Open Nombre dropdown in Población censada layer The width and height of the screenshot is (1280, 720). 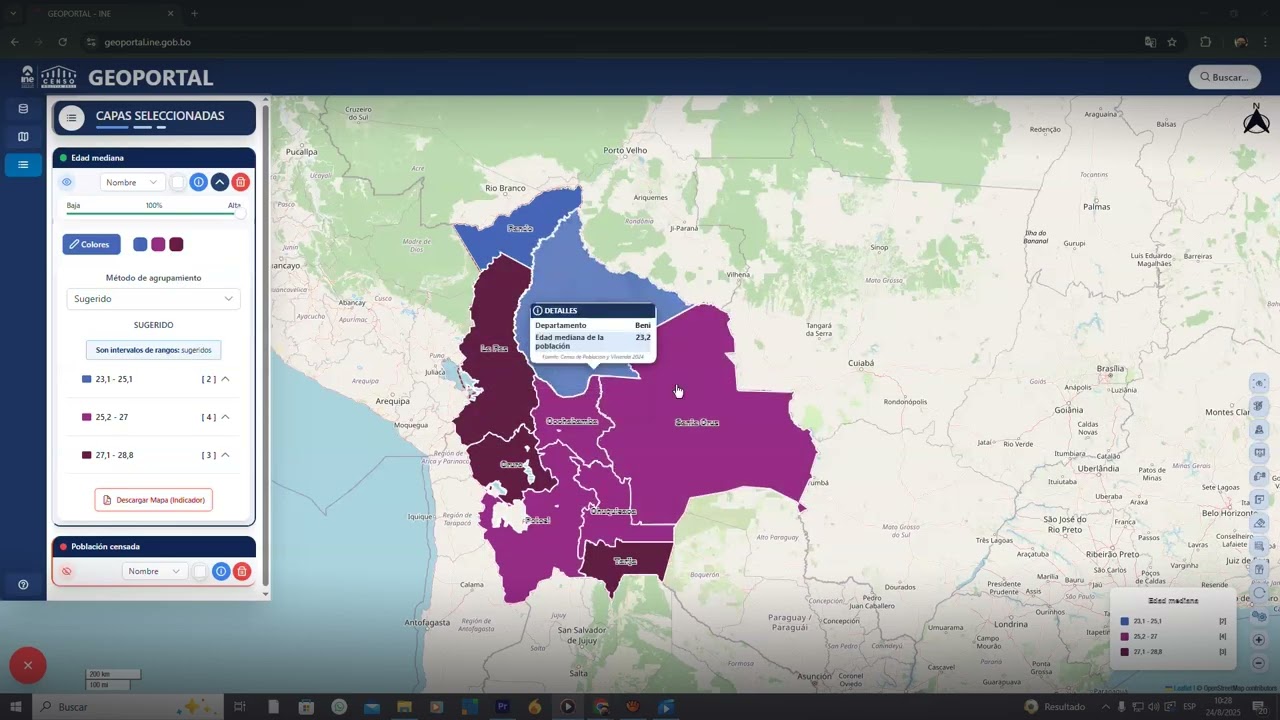click(x=155, y=571)
